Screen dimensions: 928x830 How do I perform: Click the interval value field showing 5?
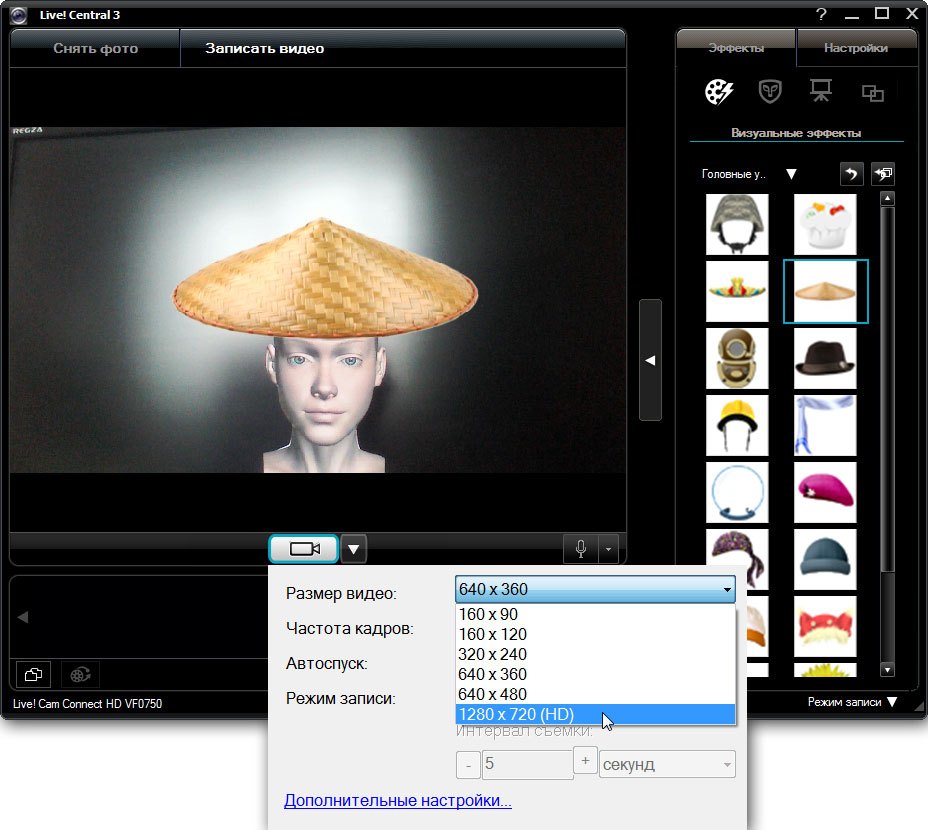[x=527, y=764]
